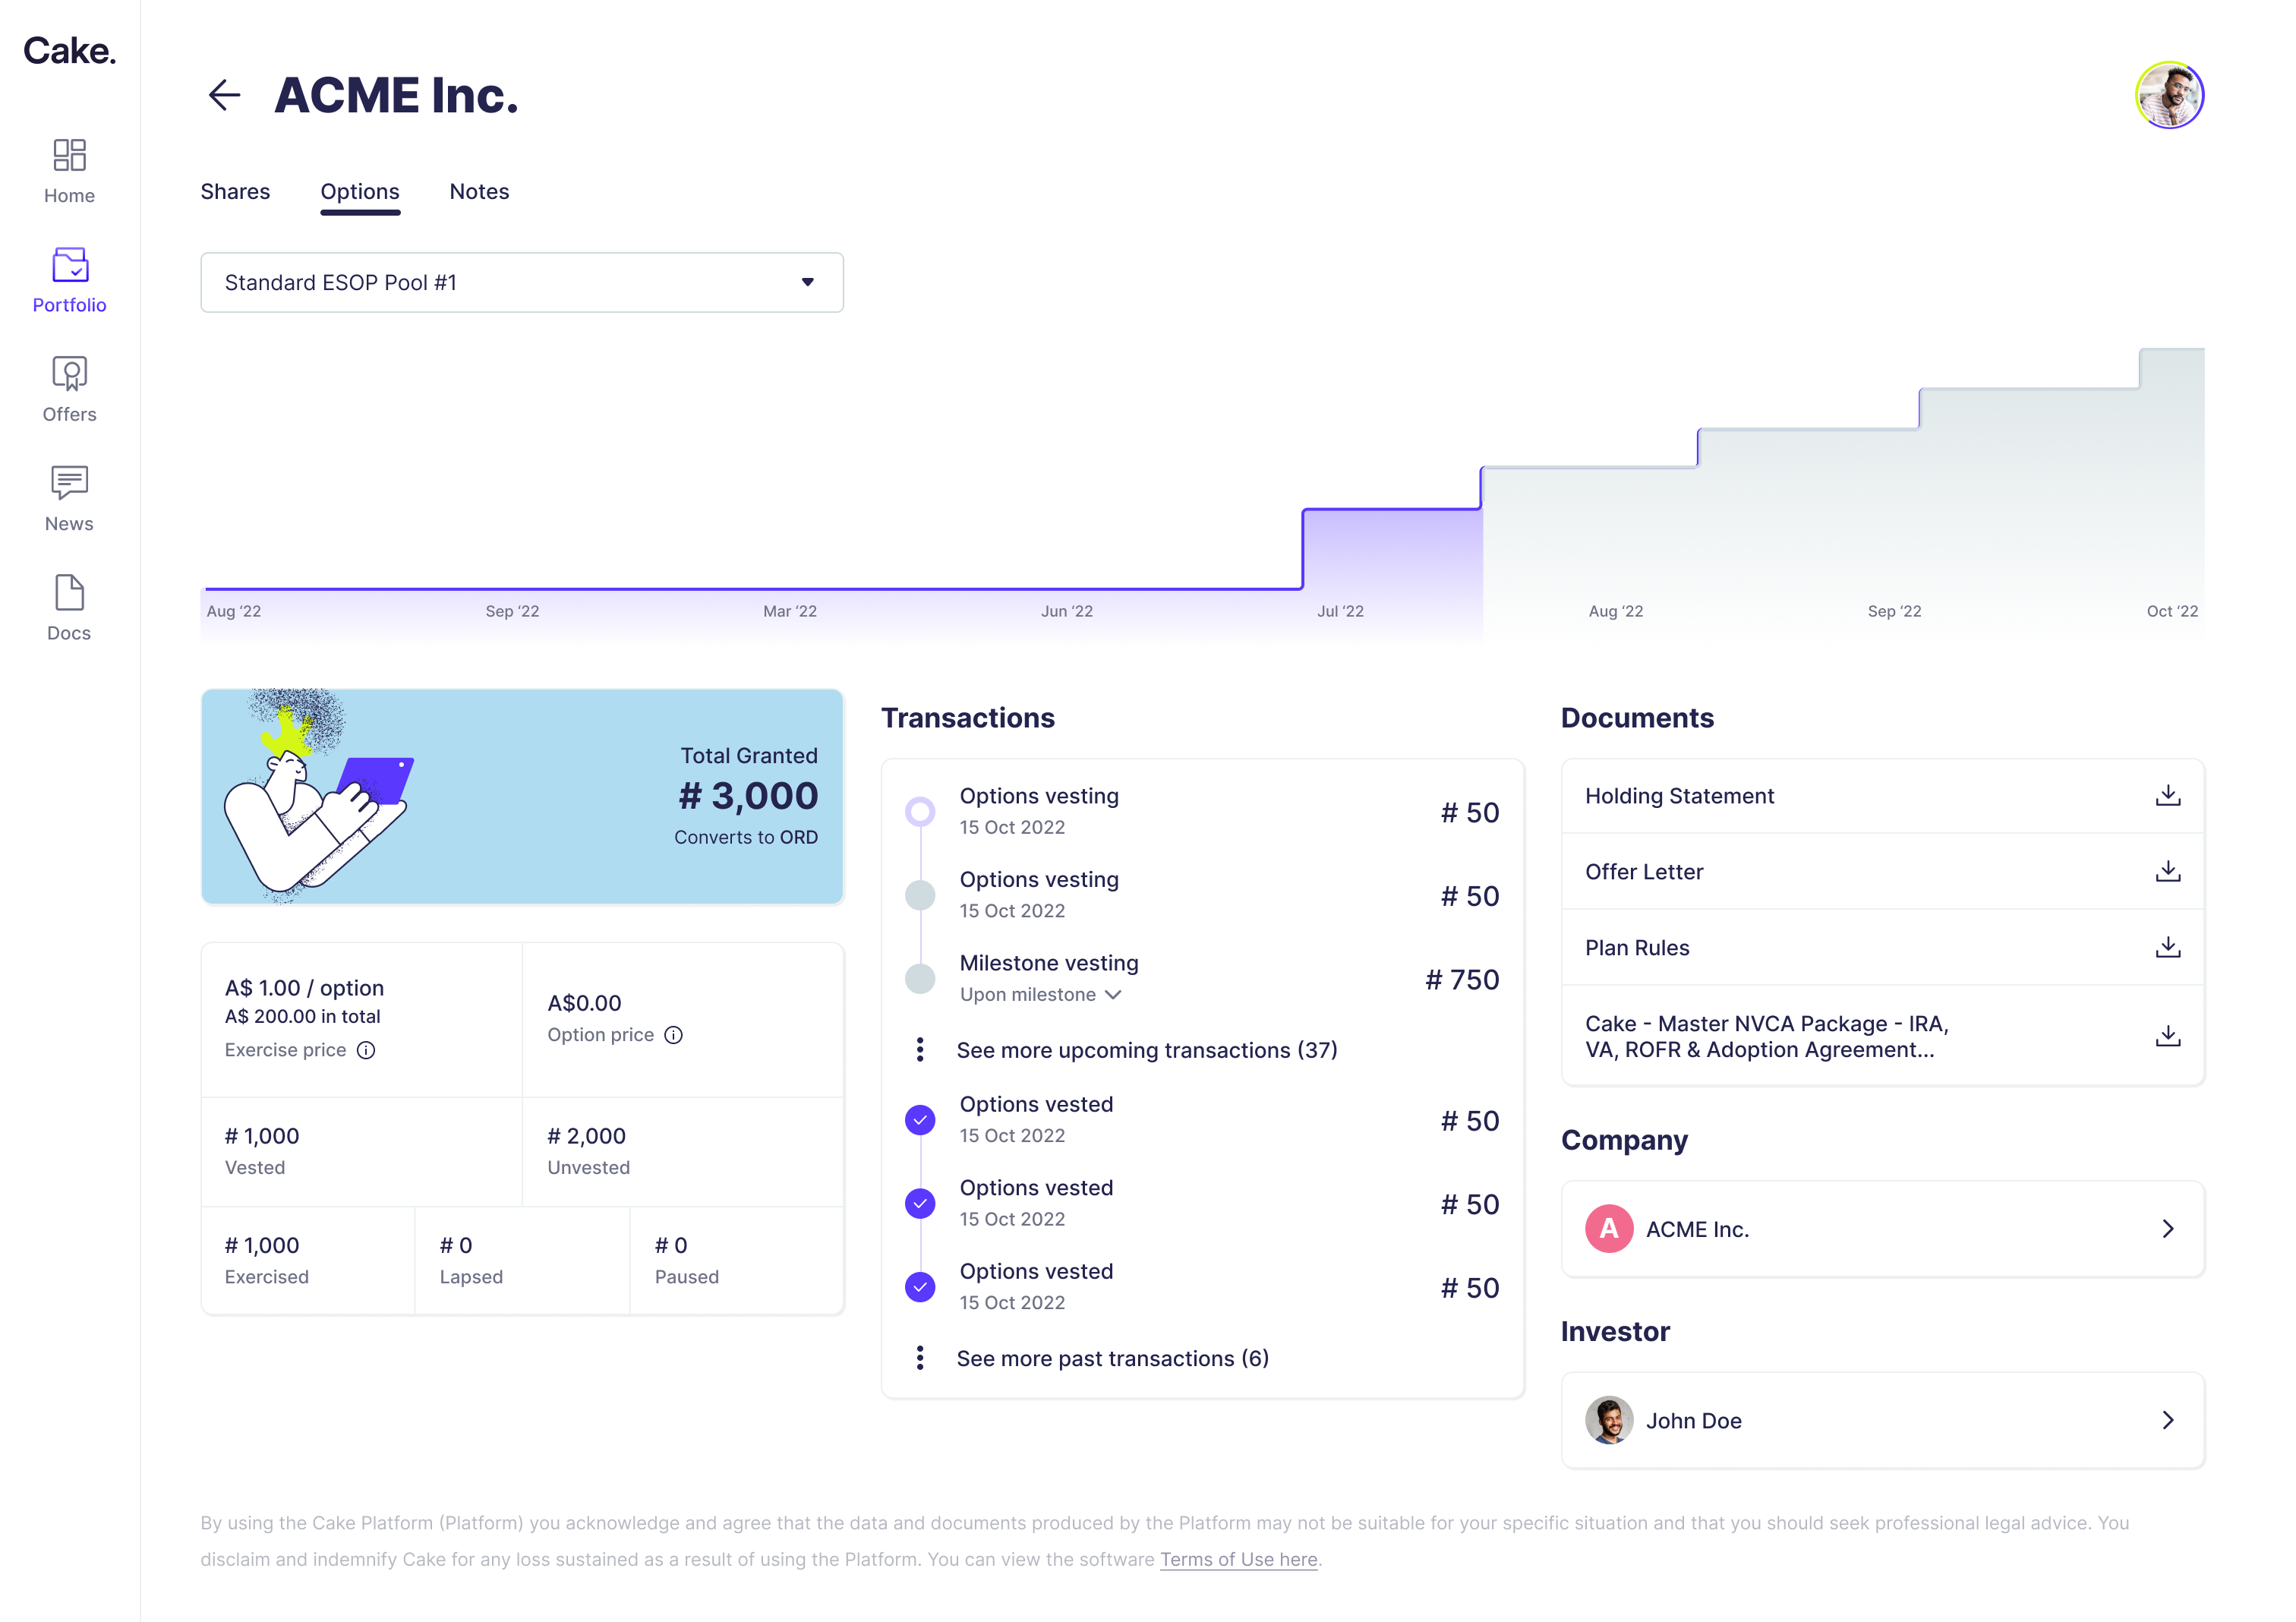Viewport: 2296px width, 1622px height.
Task: Go back using the arrow beside ACME Inc.
Action: (x=224, y=95)
